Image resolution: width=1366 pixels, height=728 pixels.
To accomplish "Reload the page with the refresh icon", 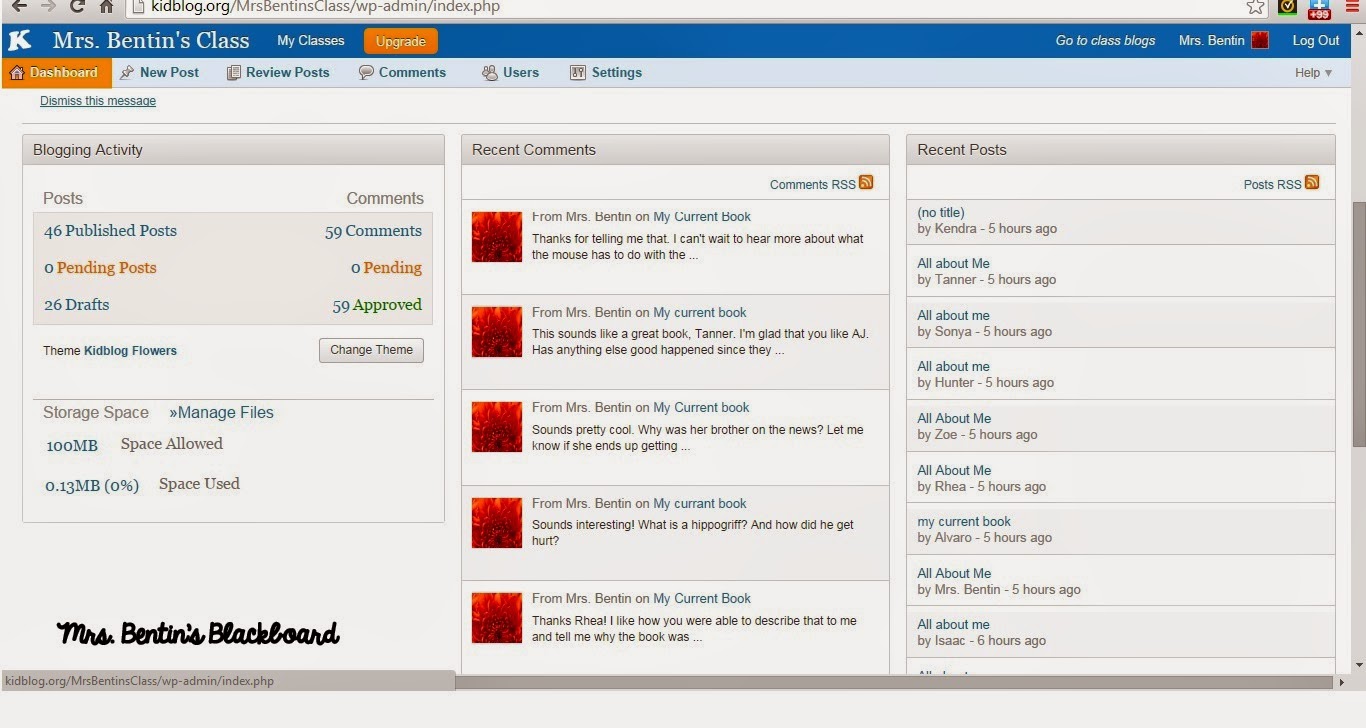I will pyautogui.click(x=76, y=7).
